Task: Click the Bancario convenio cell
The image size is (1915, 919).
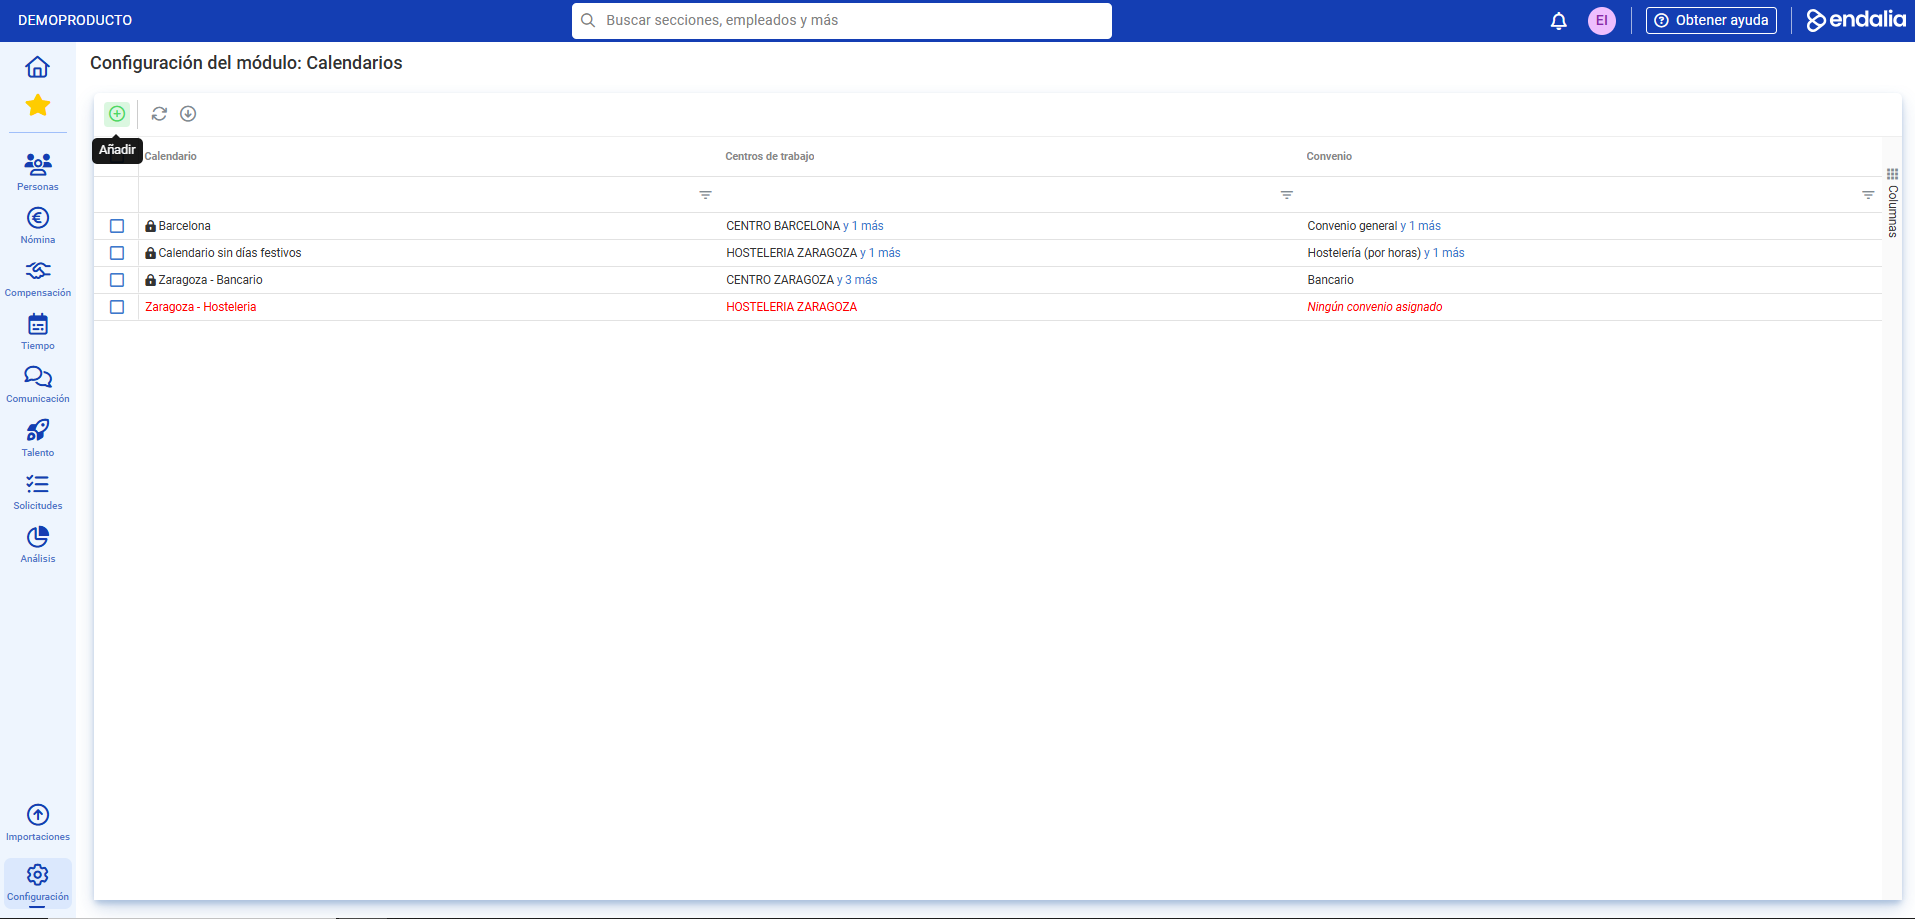Action: point(1331,280)
